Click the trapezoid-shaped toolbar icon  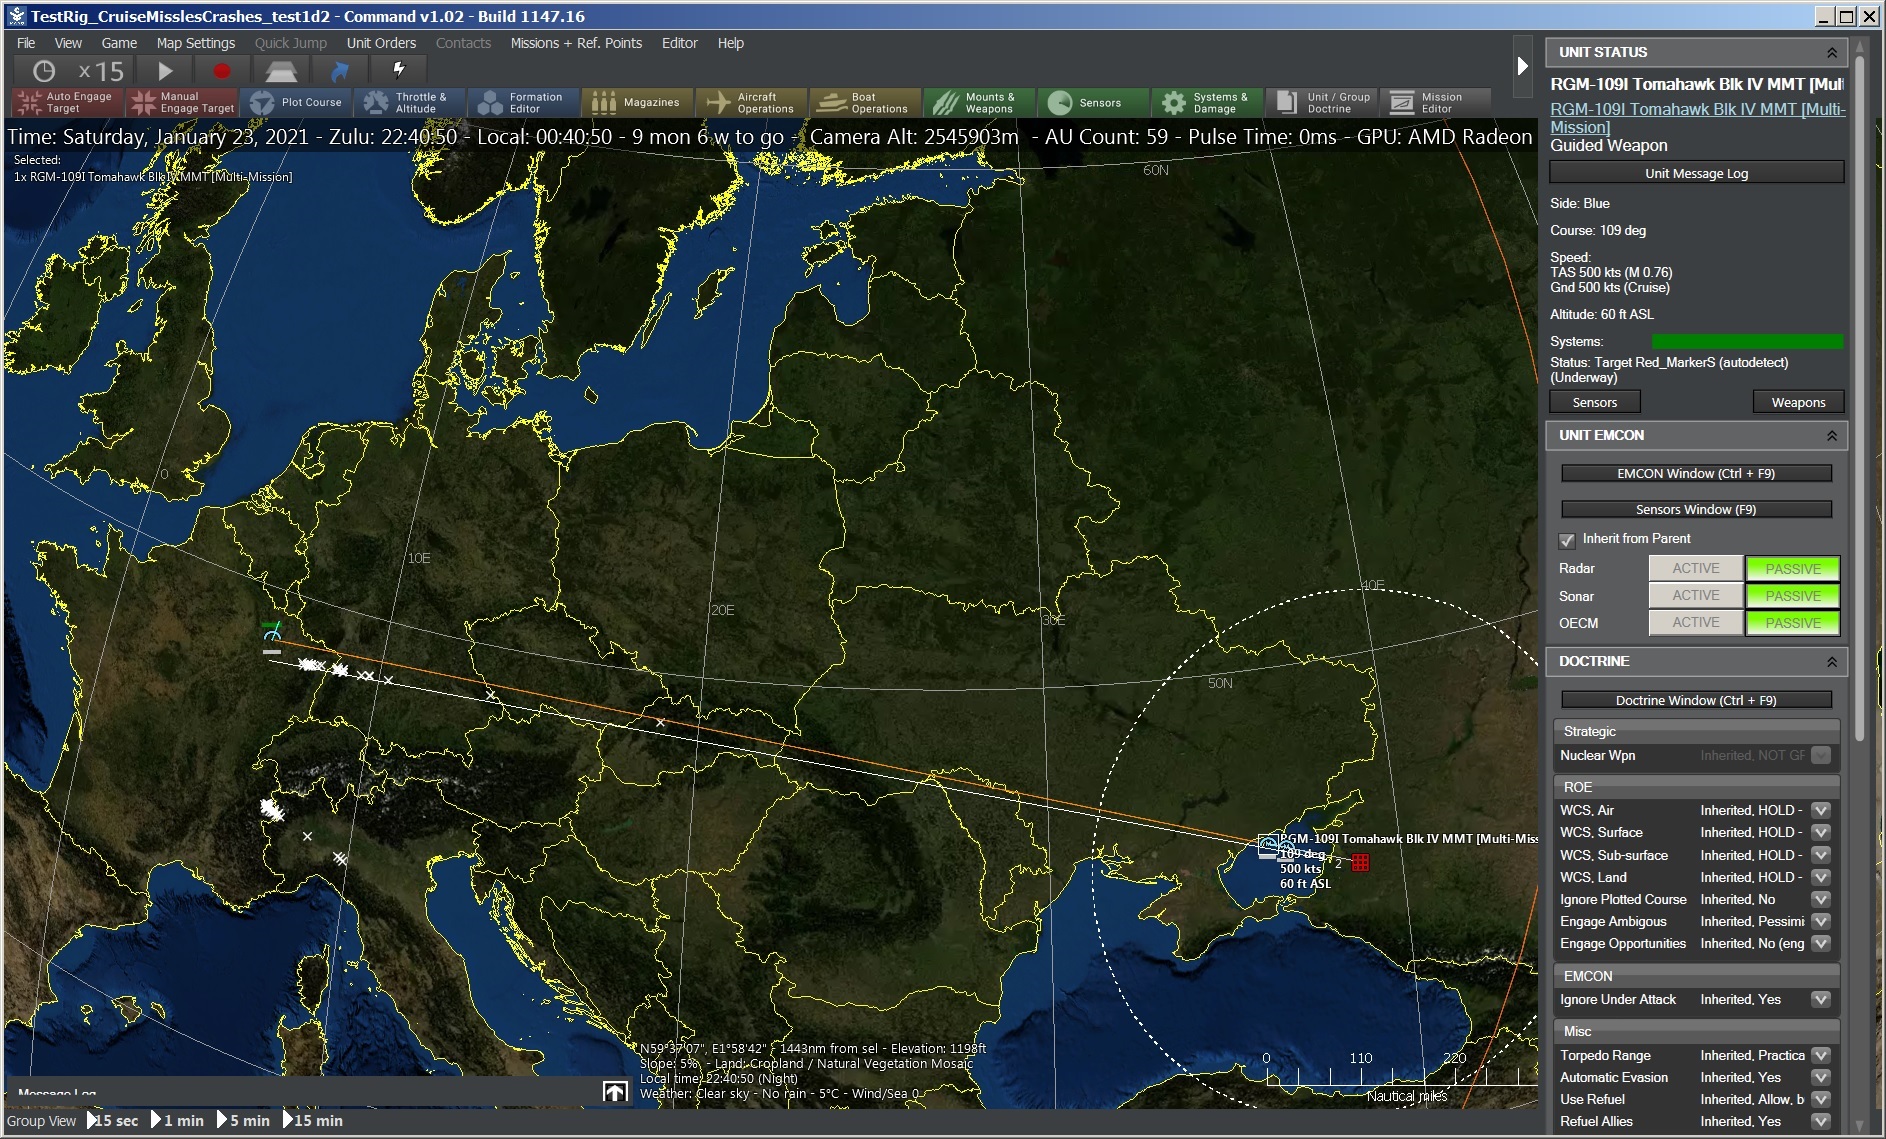point(281,71)
